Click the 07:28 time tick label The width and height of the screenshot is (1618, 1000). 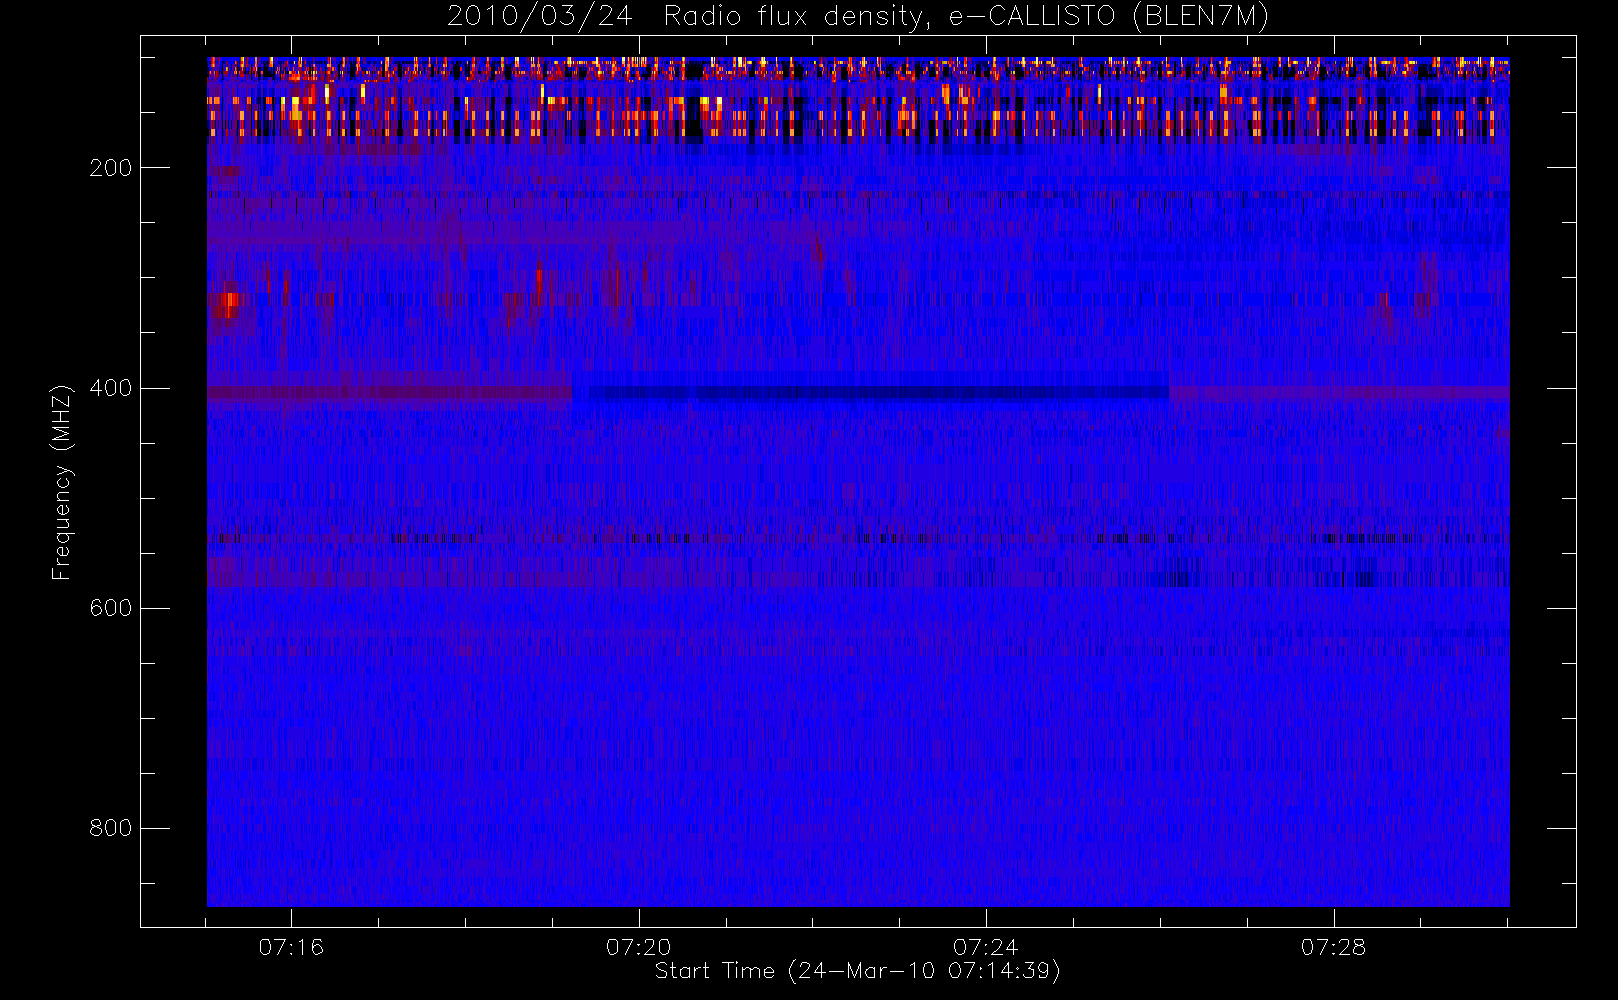1333,947
